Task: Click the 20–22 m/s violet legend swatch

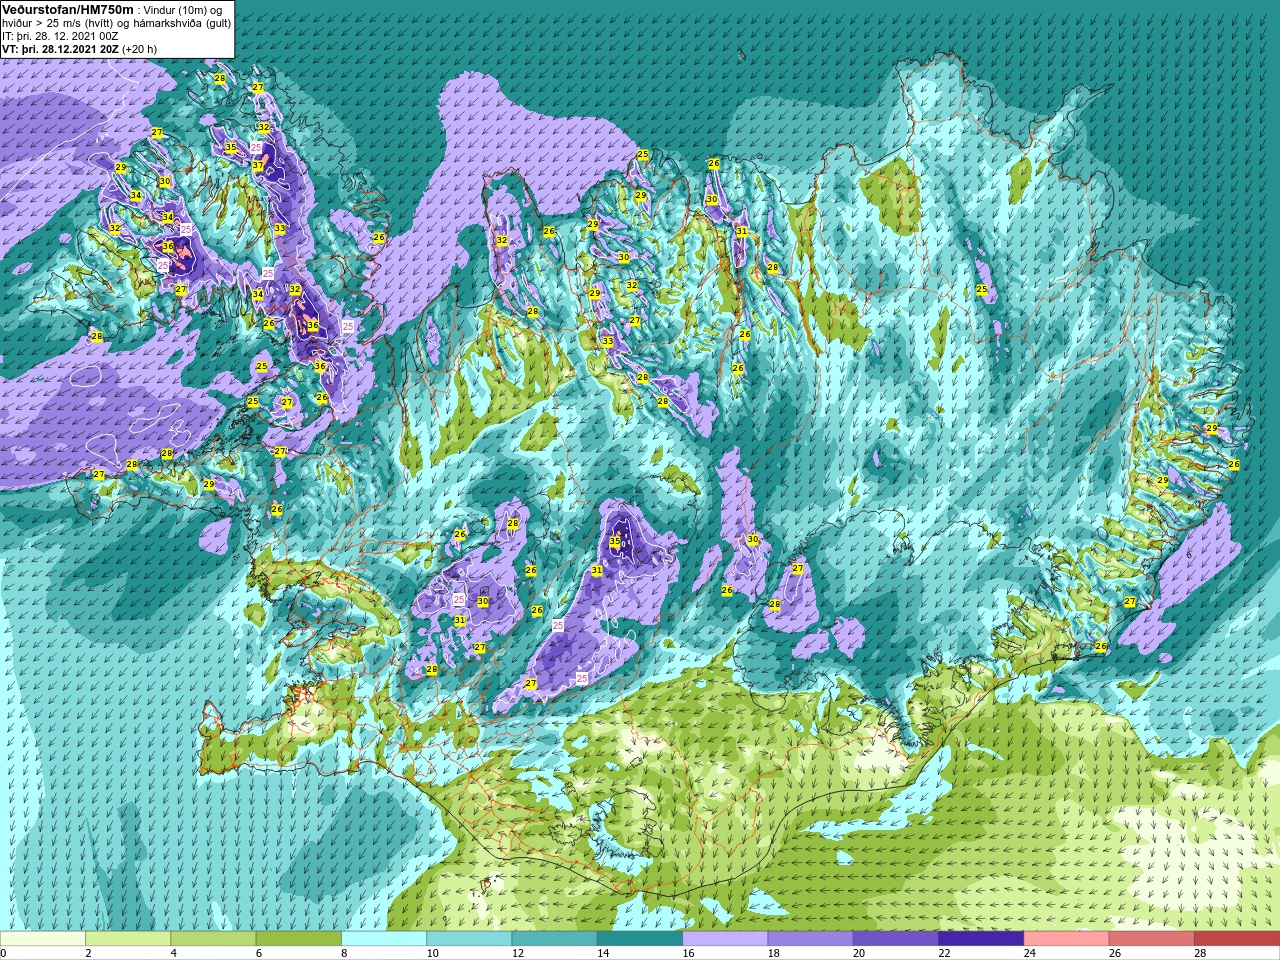Action: point(896,939)
